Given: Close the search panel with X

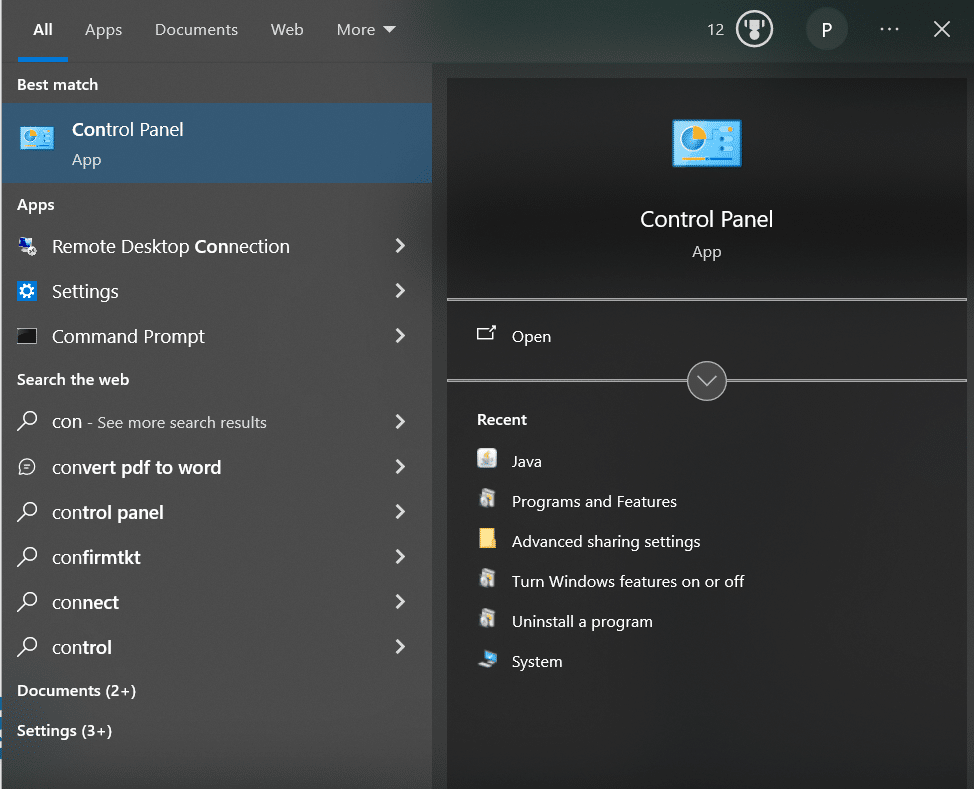Looking at the screenshot, I should 942,29.
